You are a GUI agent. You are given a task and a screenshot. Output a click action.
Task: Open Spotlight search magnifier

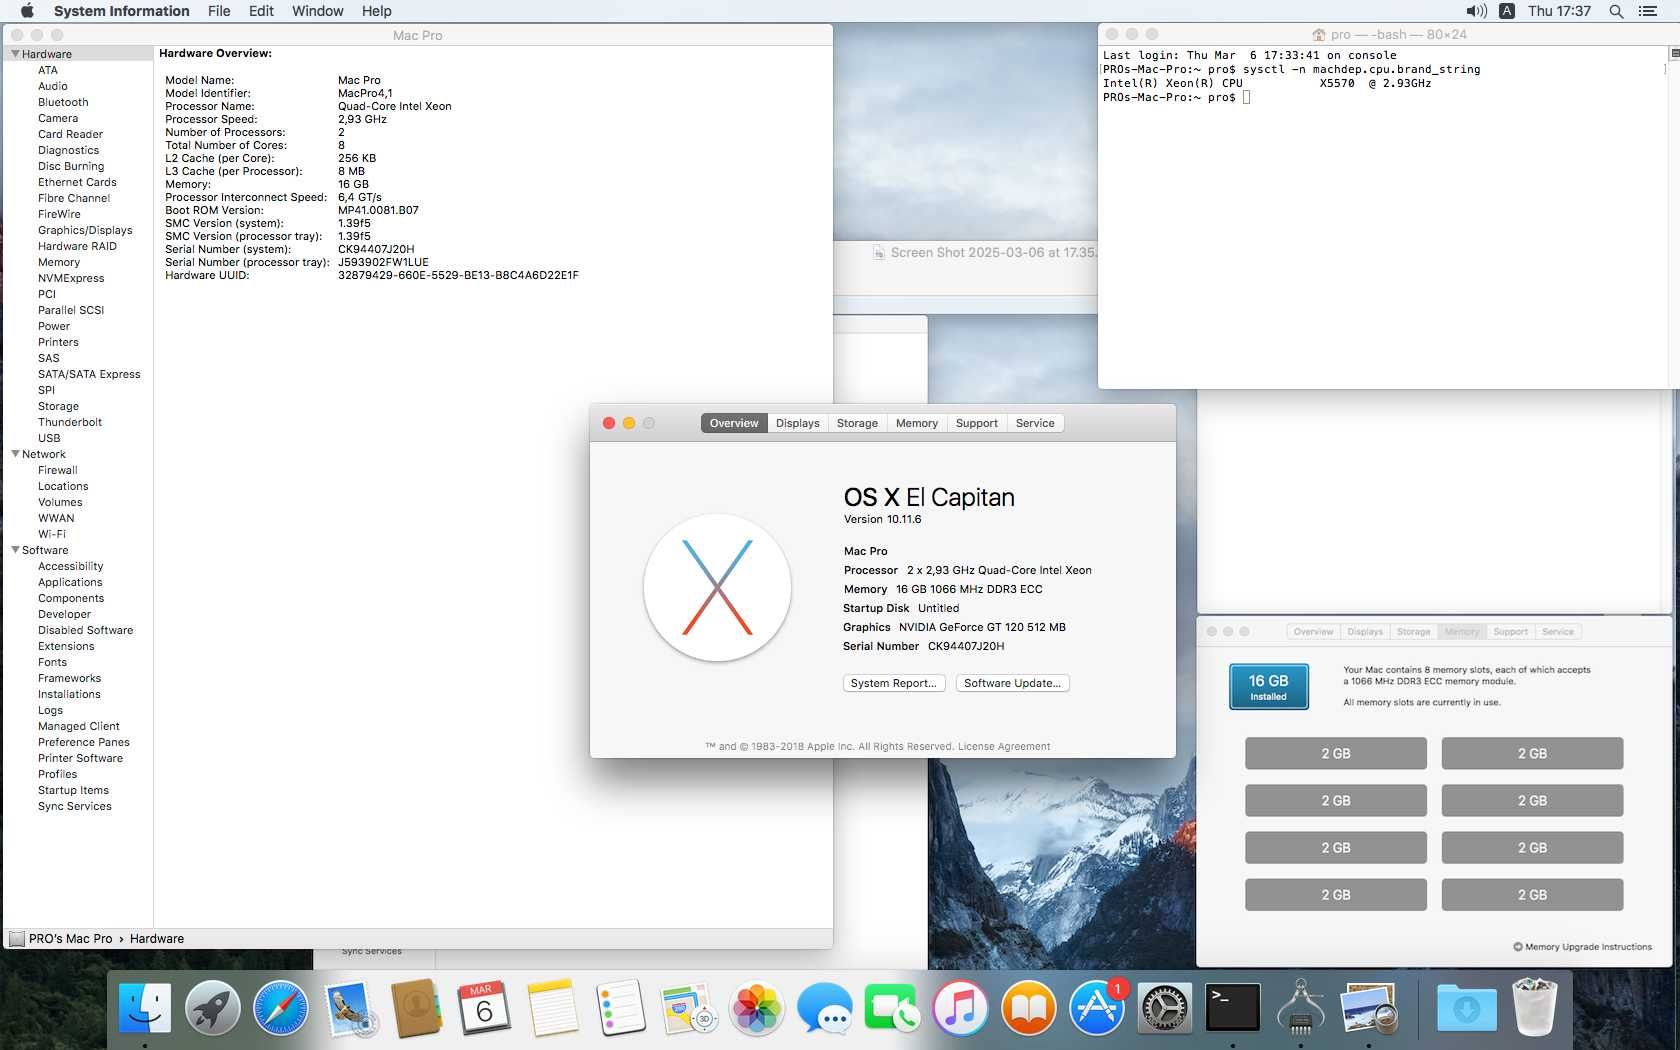1616,11
